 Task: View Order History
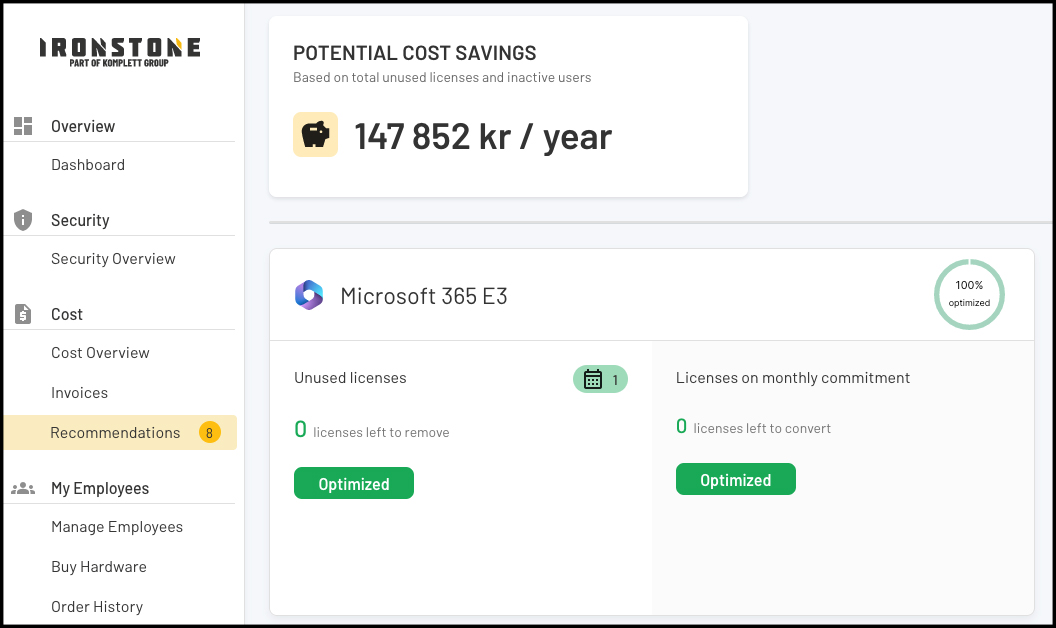pos(97,607)
